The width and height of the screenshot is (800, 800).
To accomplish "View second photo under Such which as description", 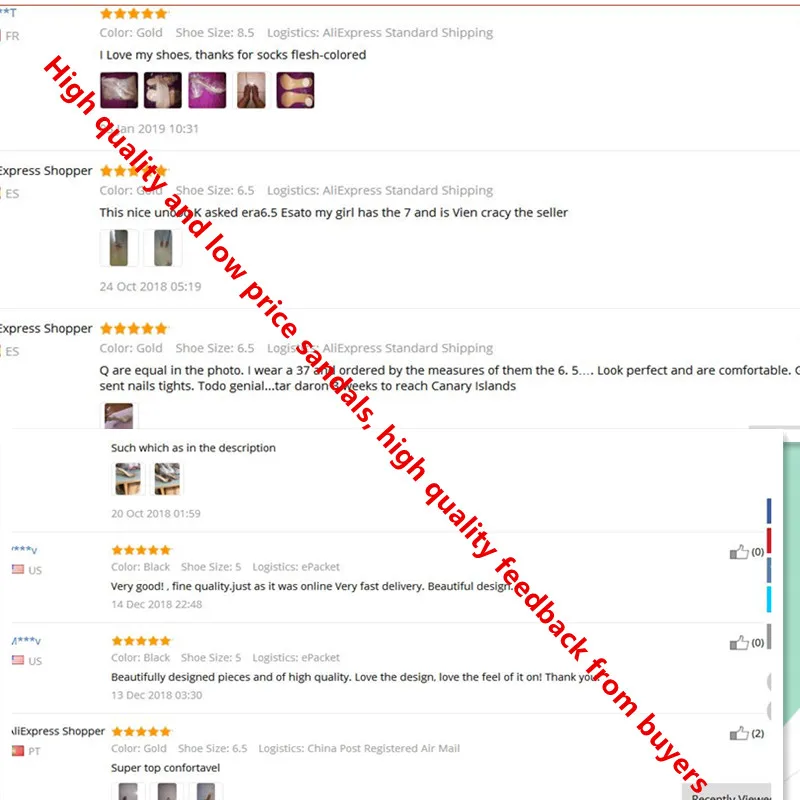I will pyautogui.click(x=167, y=479).
